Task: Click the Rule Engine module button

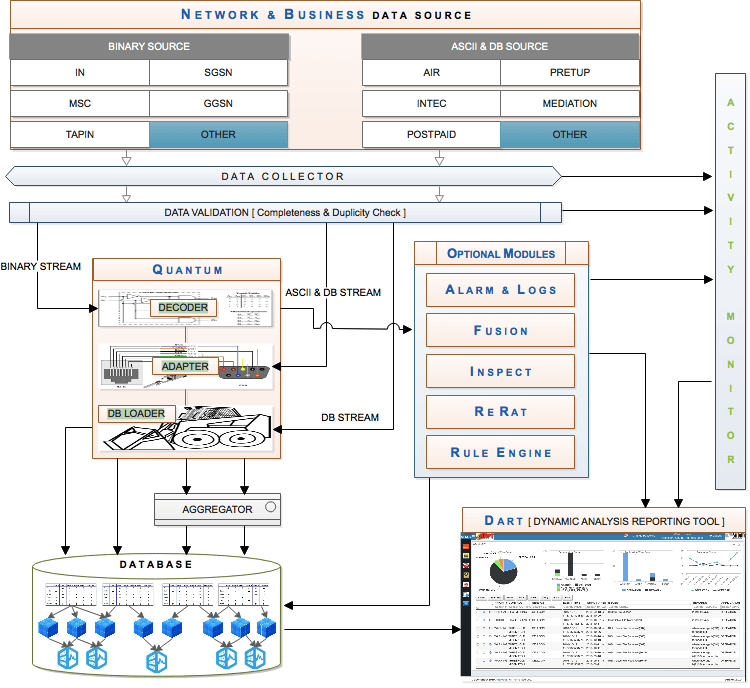Action: tap(500, 452)
